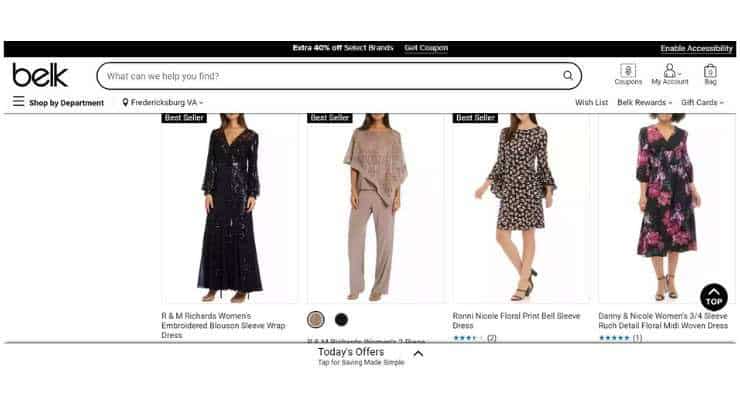
Task: Open the Coupons icon
Action: [628, 75]
